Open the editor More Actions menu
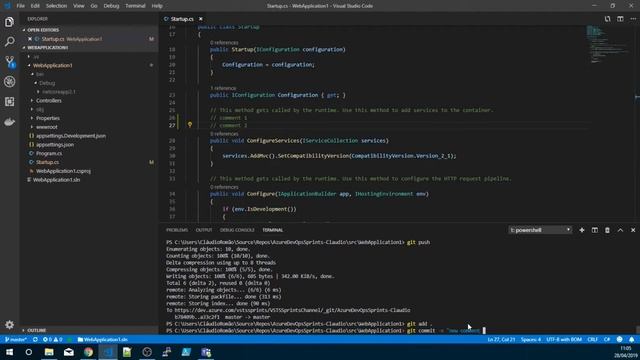 coord(633,19)
